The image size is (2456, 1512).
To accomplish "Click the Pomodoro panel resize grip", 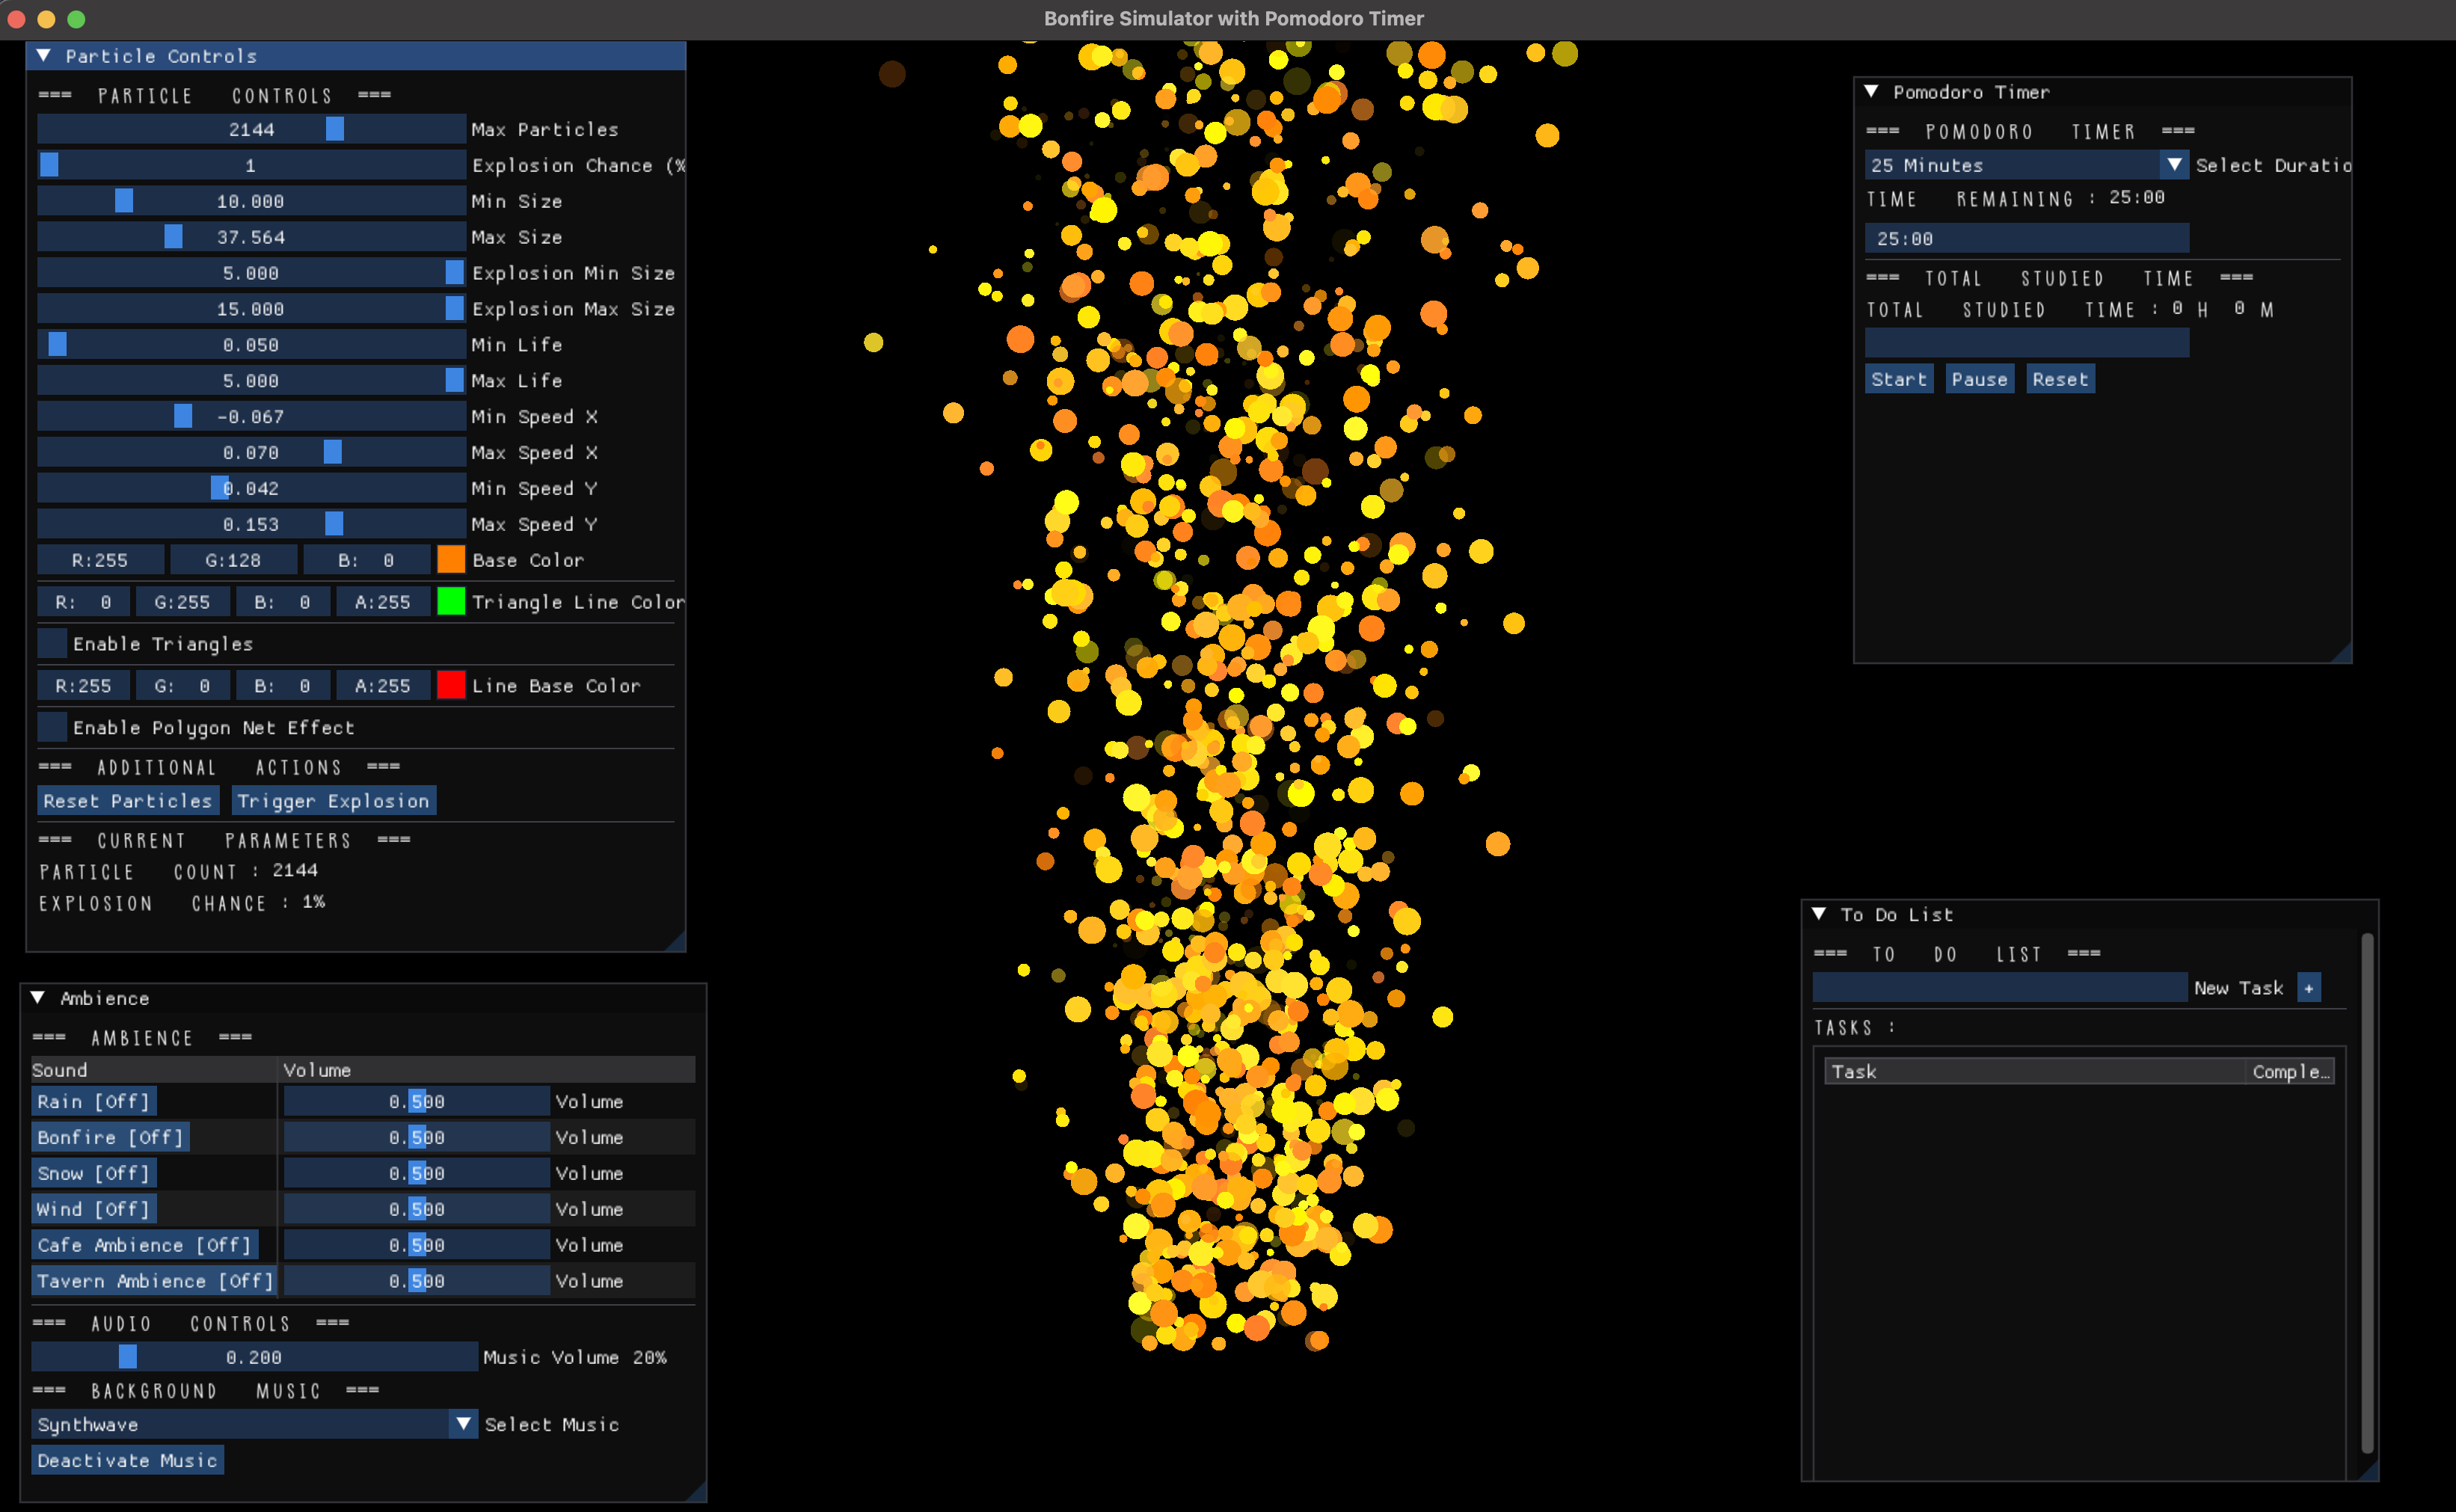I will coord(2341,653).
